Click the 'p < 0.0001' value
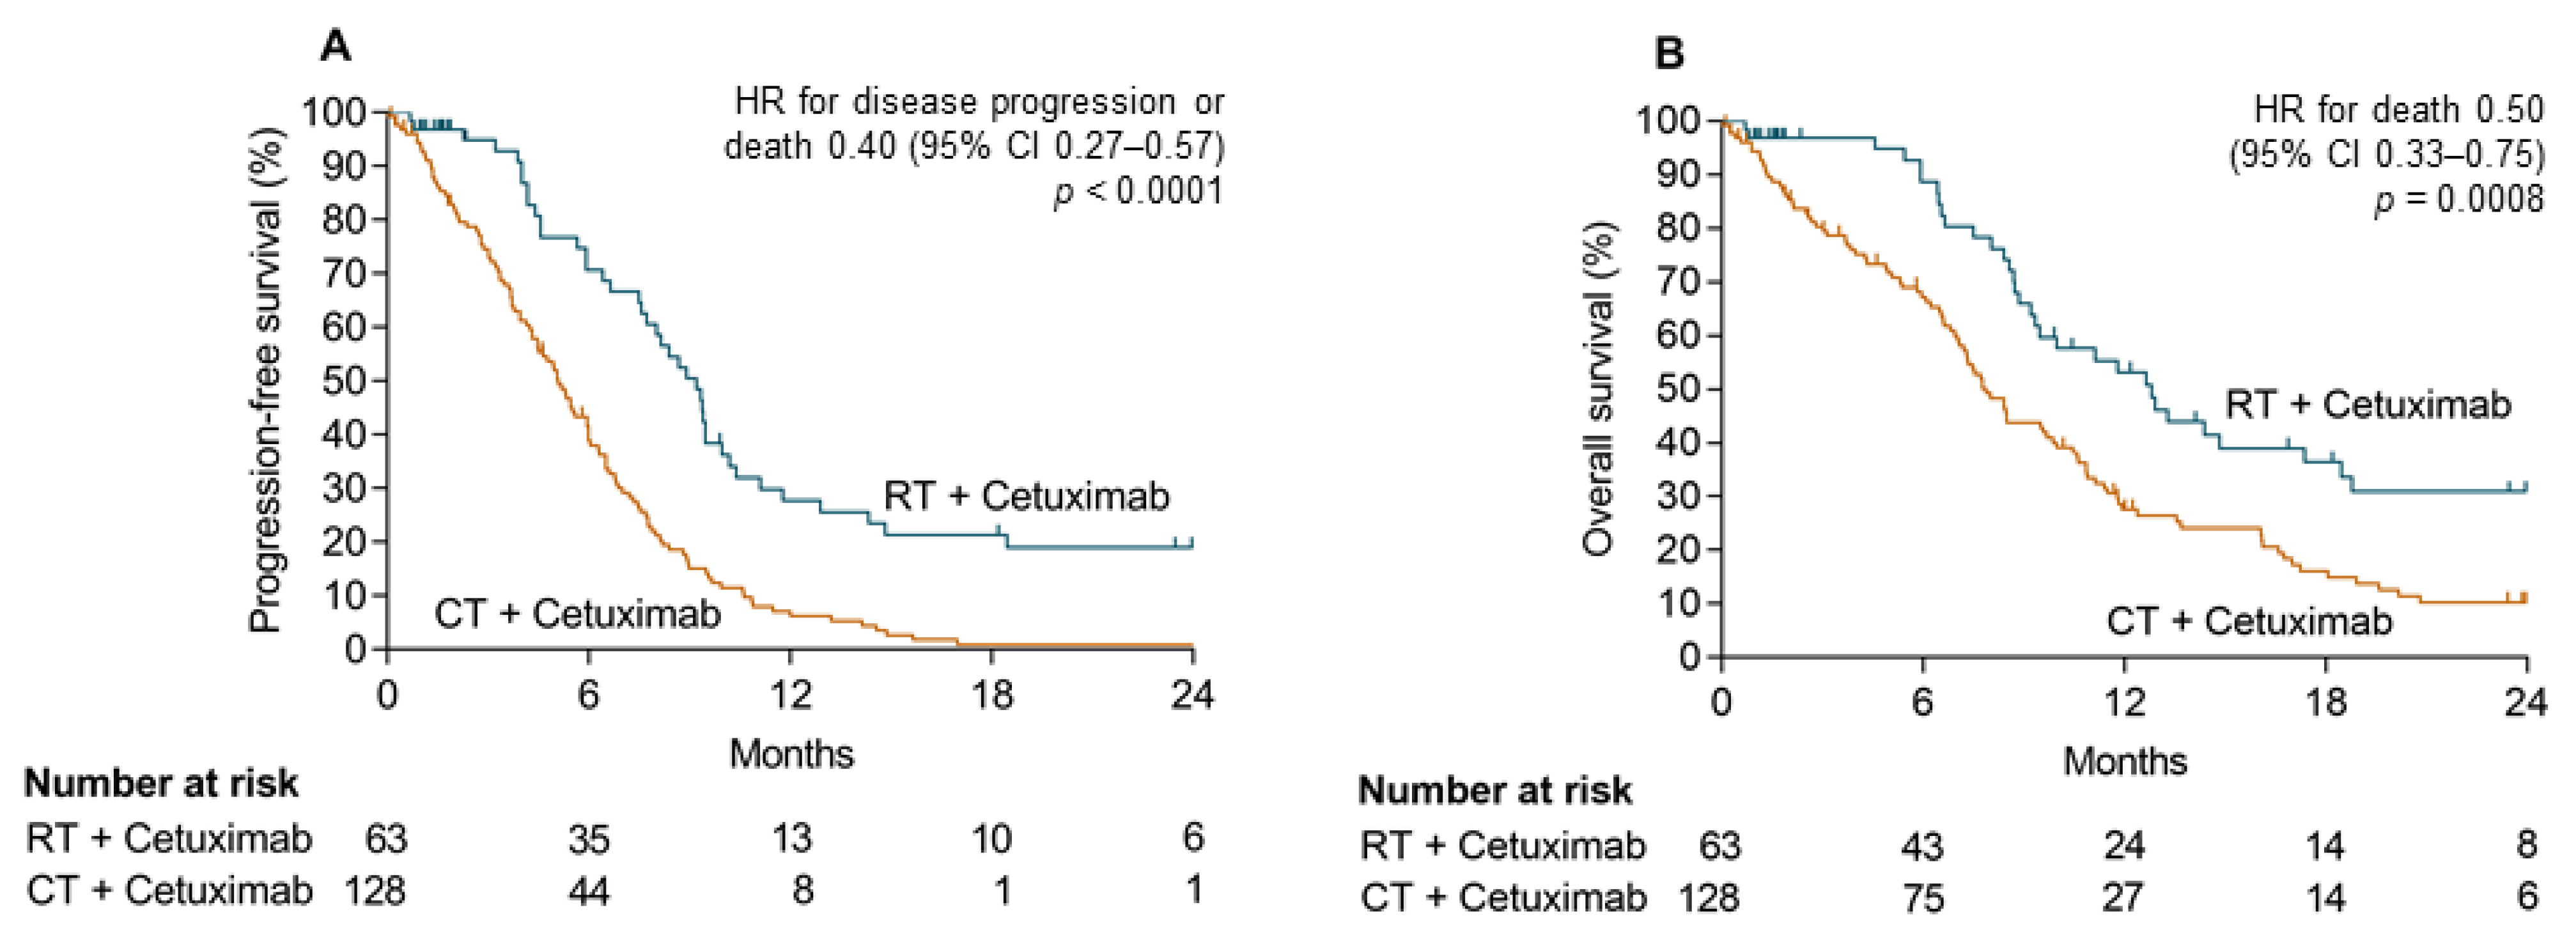The width and height of the screenshot is (2576, 944). pyautogui.click(x=1138, y=190)
